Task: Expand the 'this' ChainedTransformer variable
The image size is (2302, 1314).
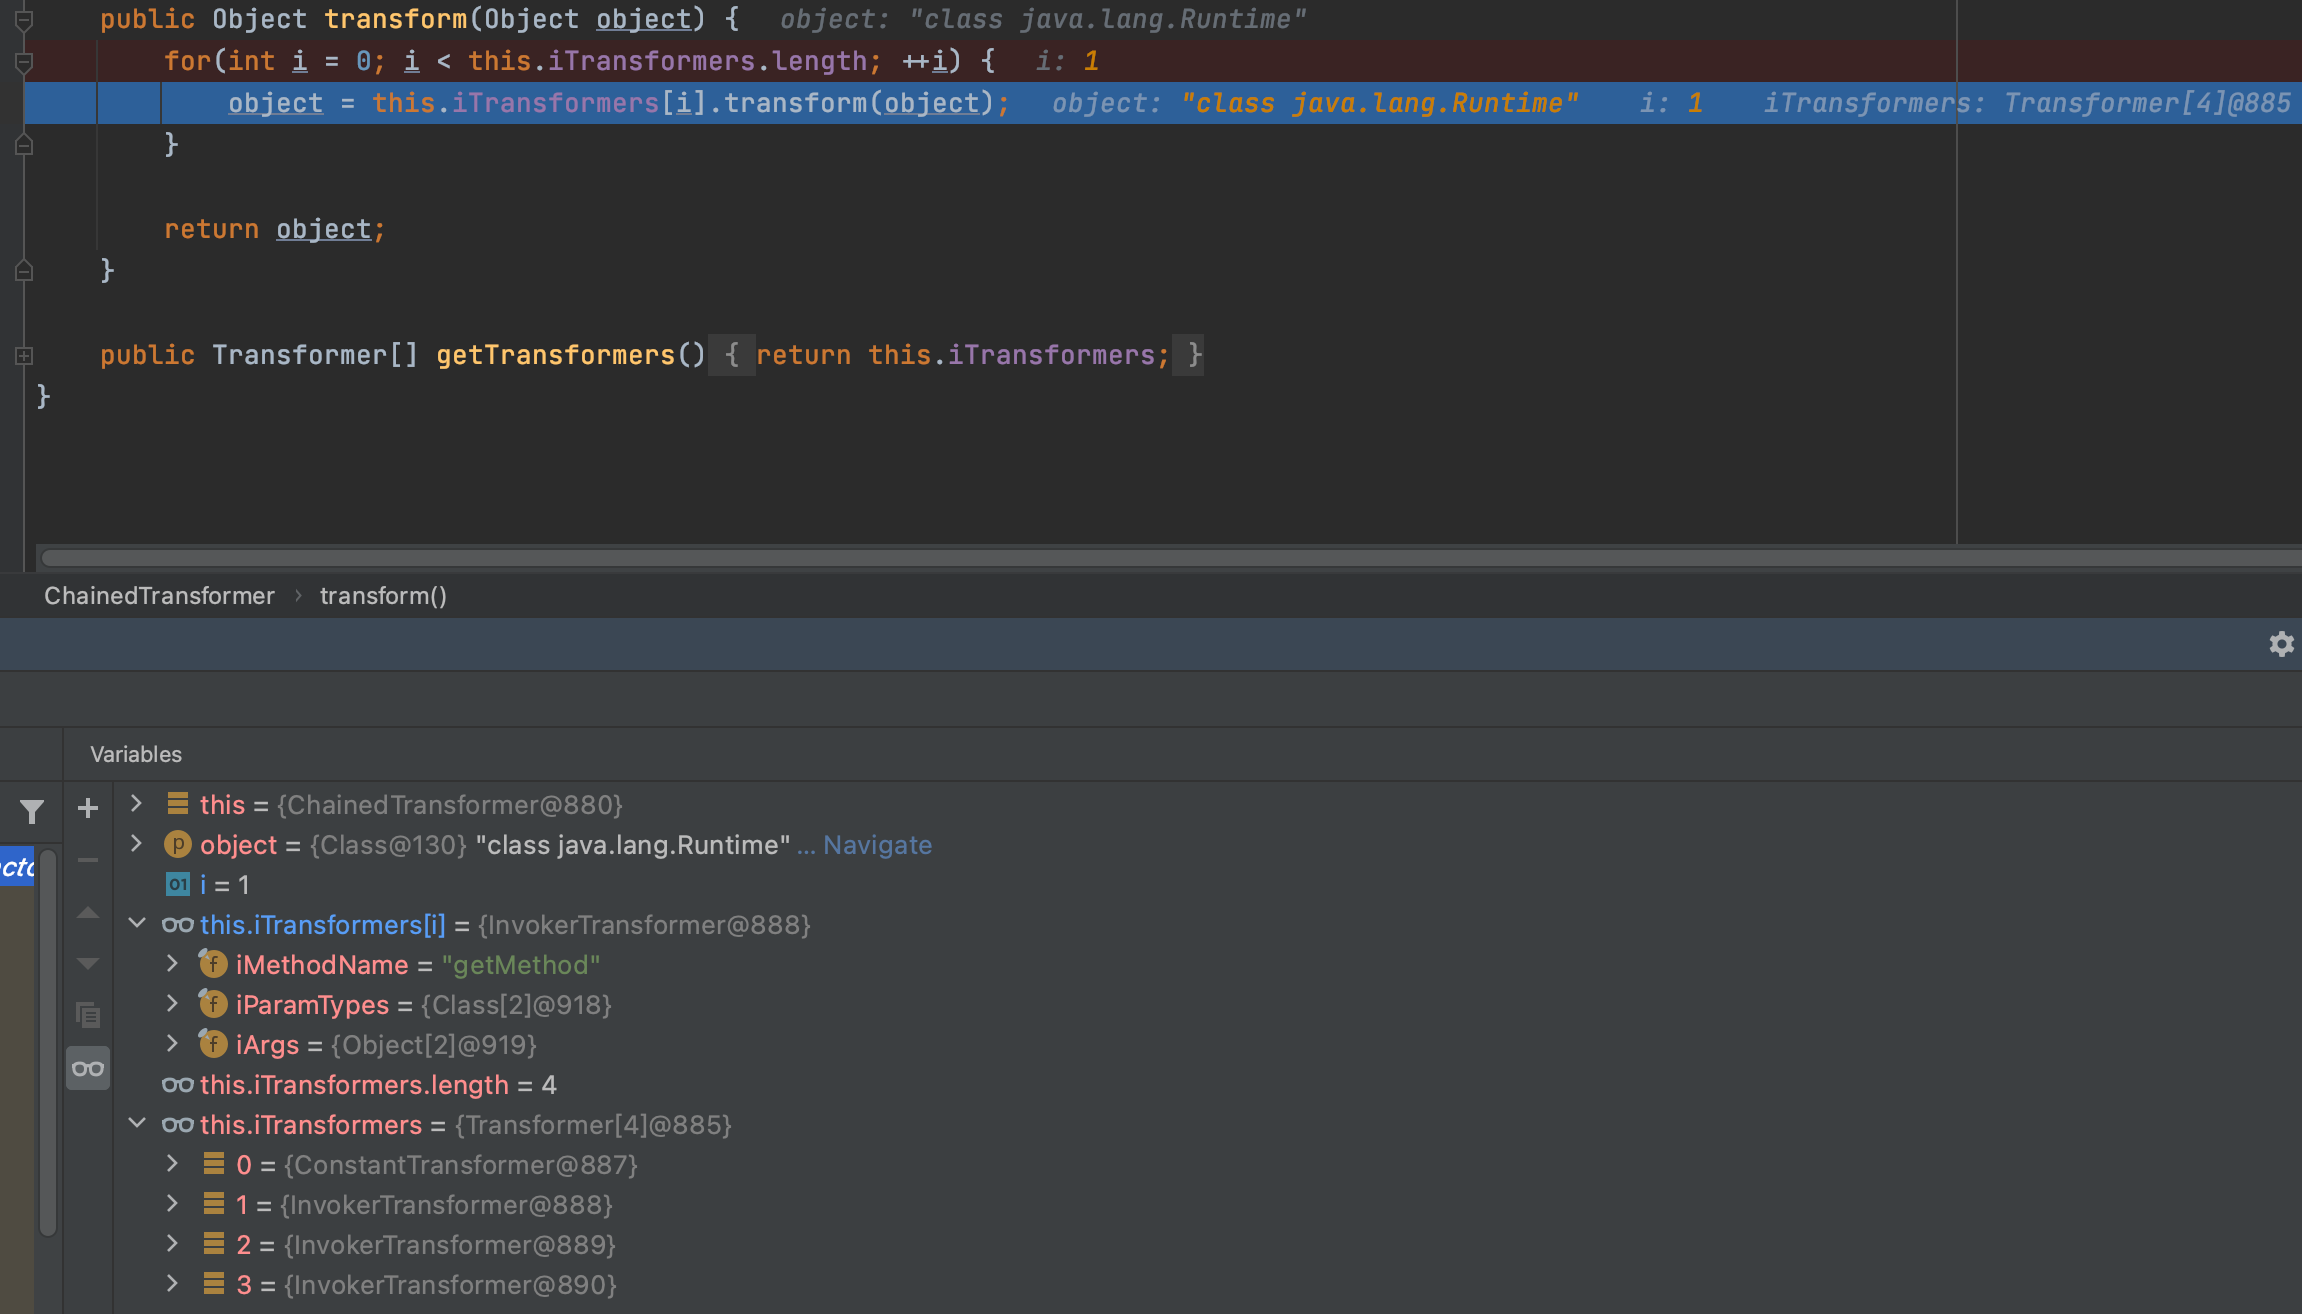Action: (x=136, y=804)
